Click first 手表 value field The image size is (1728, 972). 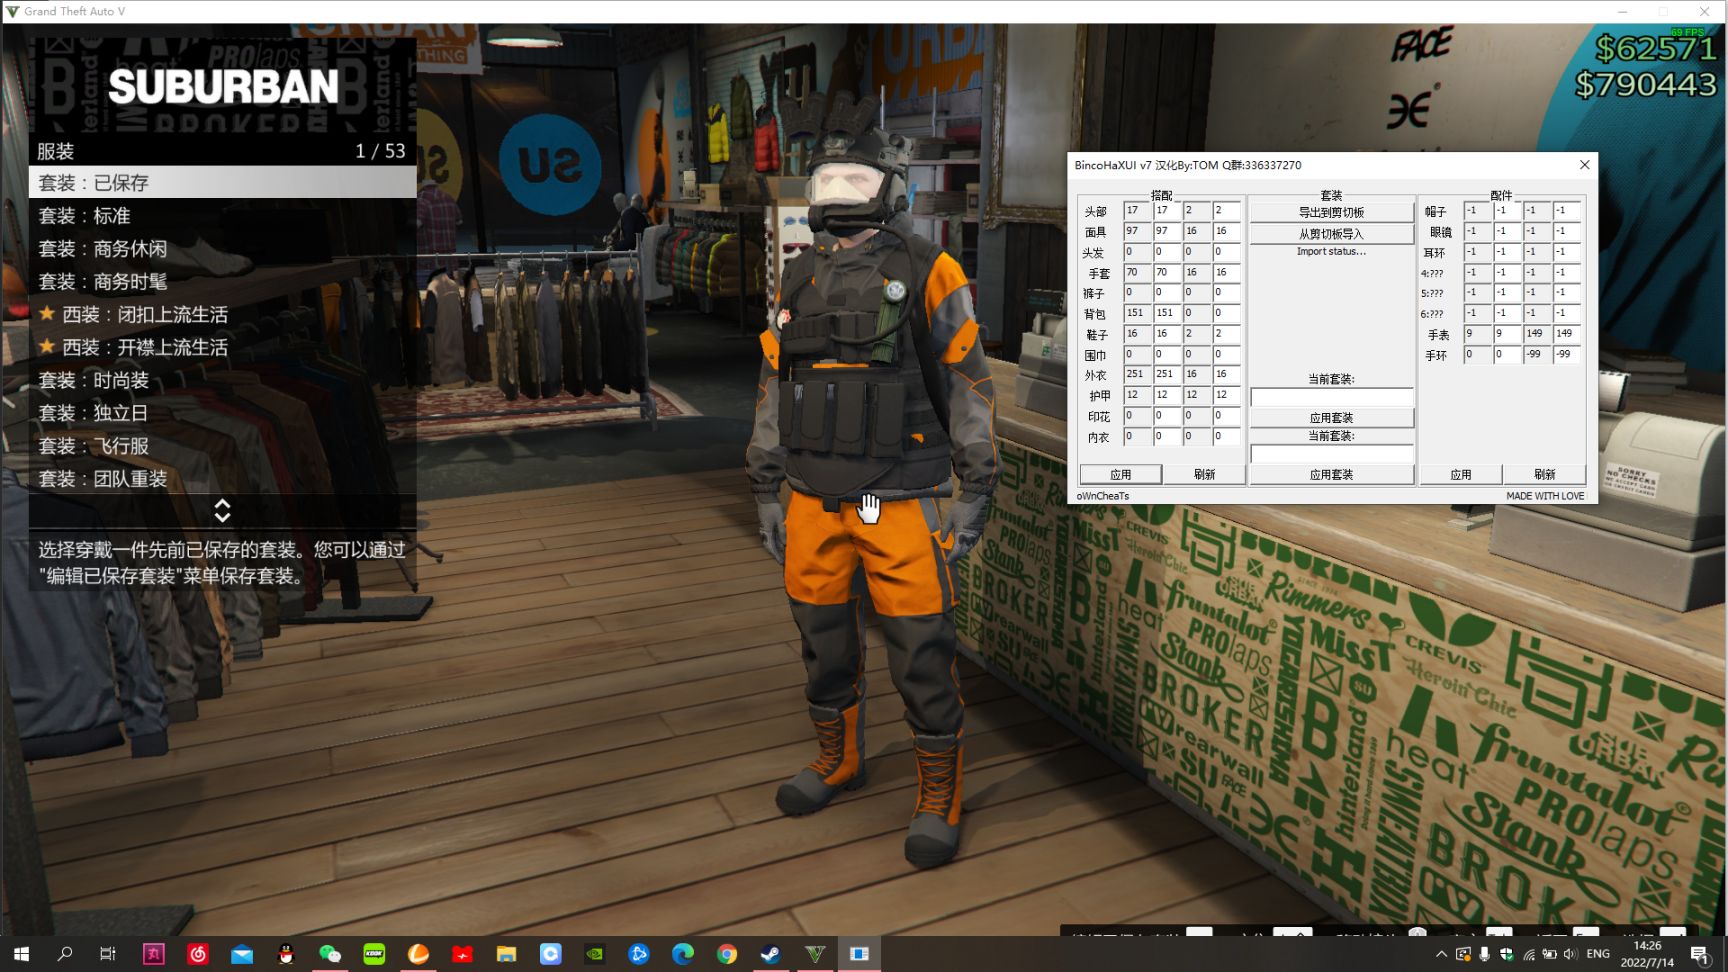(1477, 334)
